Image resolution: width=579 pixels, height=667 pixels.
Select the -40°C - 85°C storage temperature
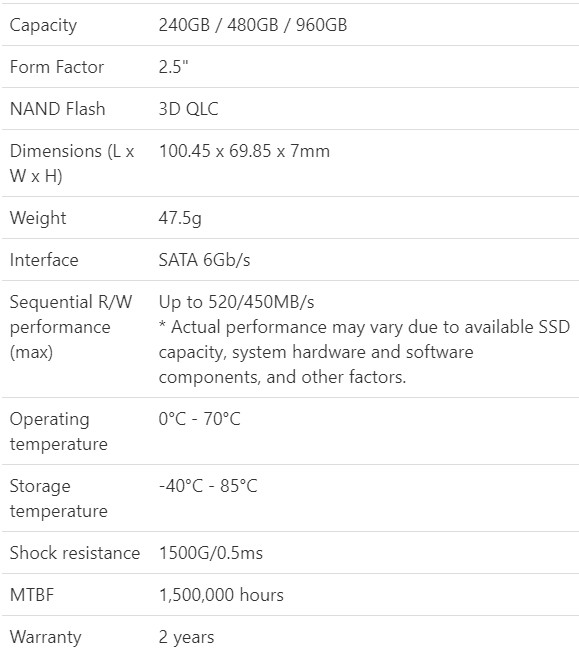pyautogui.click(x=208, y=486)
